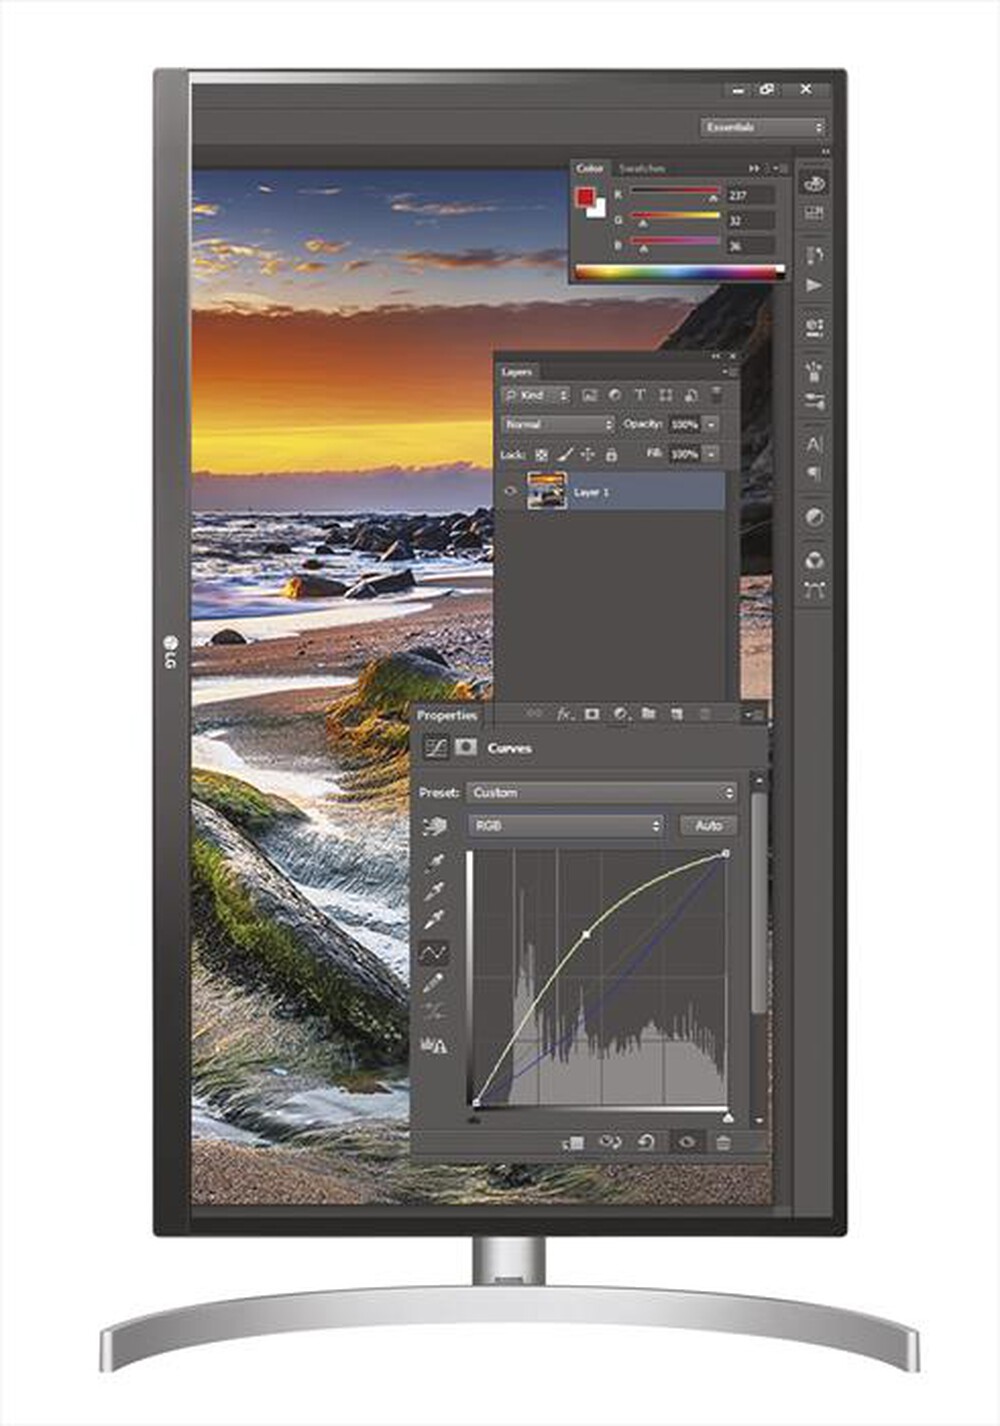Screen dimensions: 1000x1426
Task: Open the Paths icon in the dock
Action: tap(814, 590)
